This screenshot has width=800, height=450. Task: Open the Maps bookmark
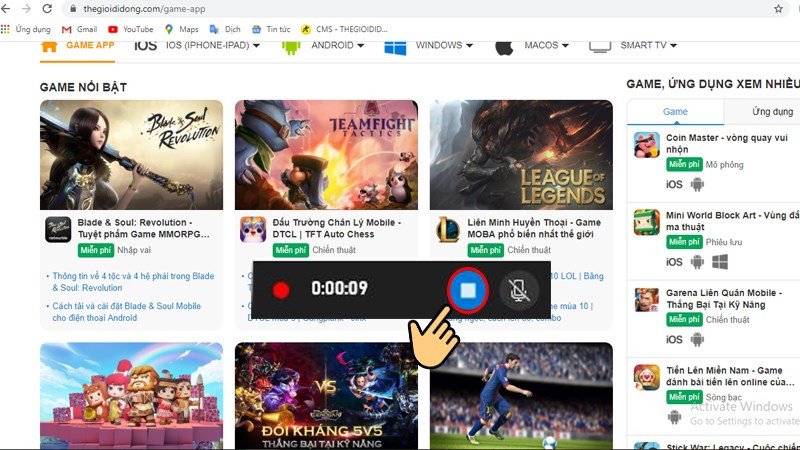[x=181, y=29]
